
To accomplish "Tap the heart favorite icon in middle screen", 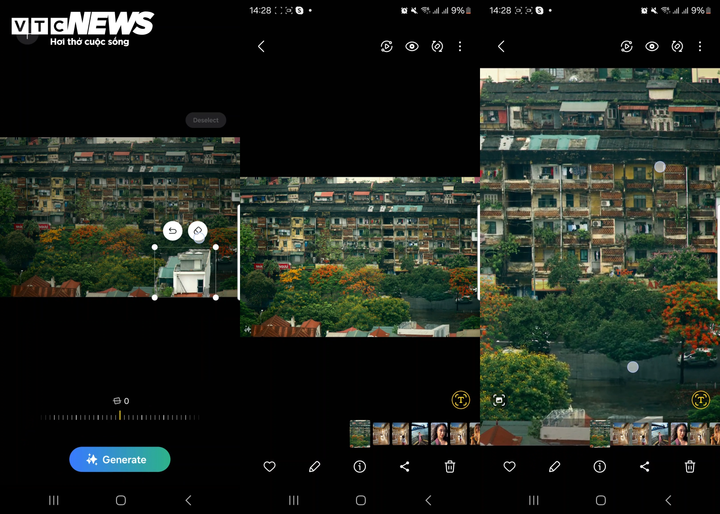I will 269,466.
